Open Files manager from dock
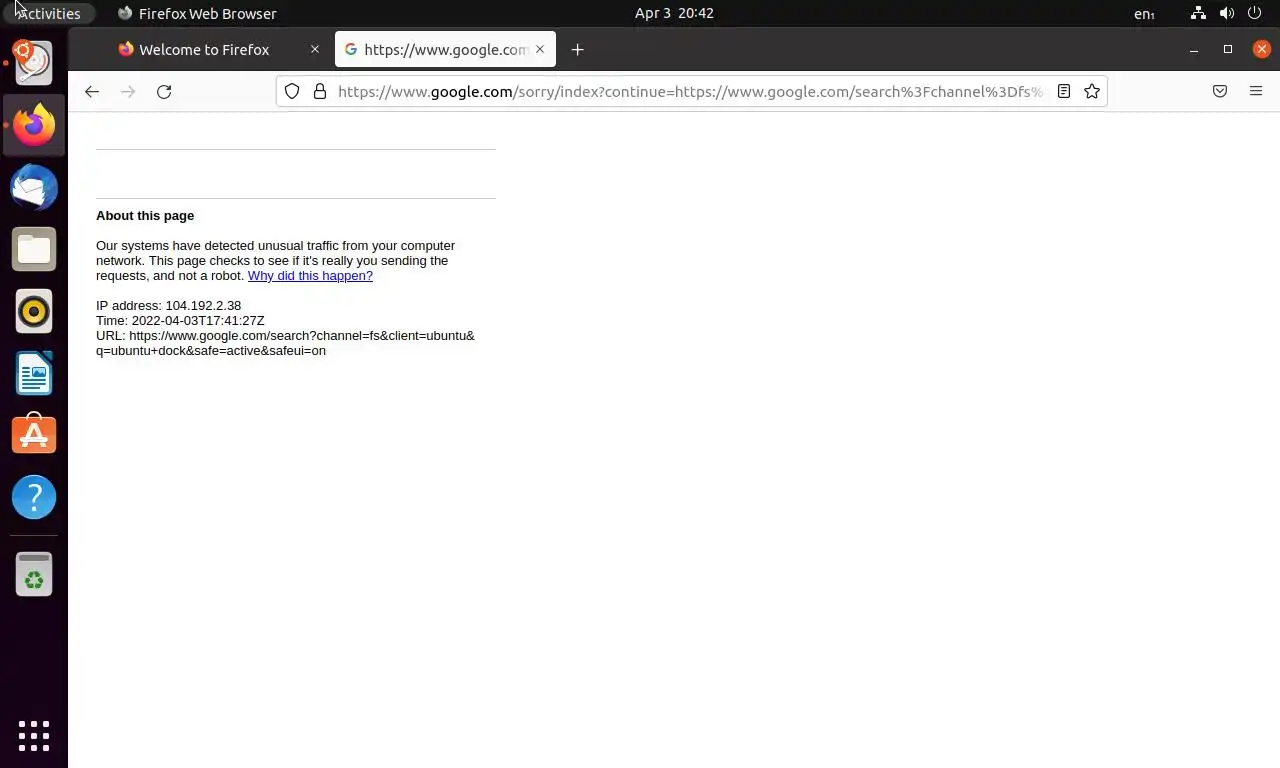The width and height of the screenshot is (1280, 768). pyautogui.click(x=34, y=249)
